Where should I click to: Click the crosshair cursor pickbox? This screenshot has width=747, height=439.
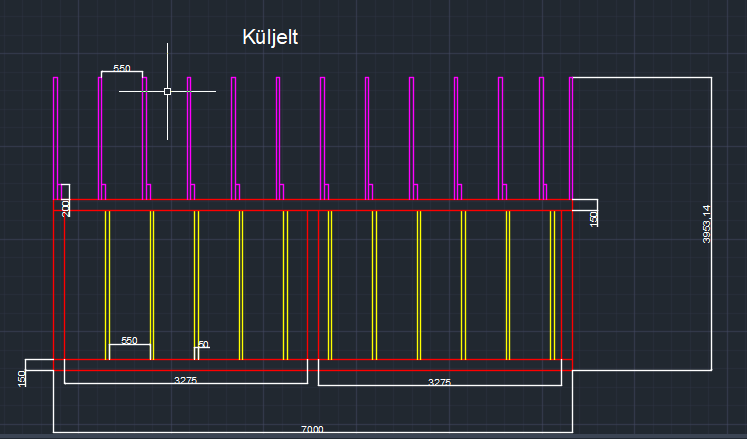pos(167,91)
